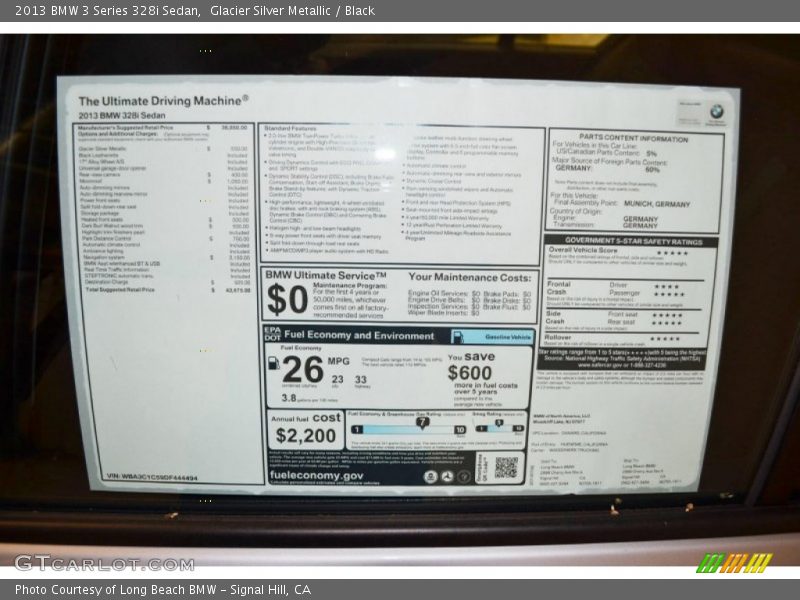Click the '3.8' gallons per 100 miles value
The height and width of the screenshot is (600, 800).
pyautogui.click(x=289, y=398)
